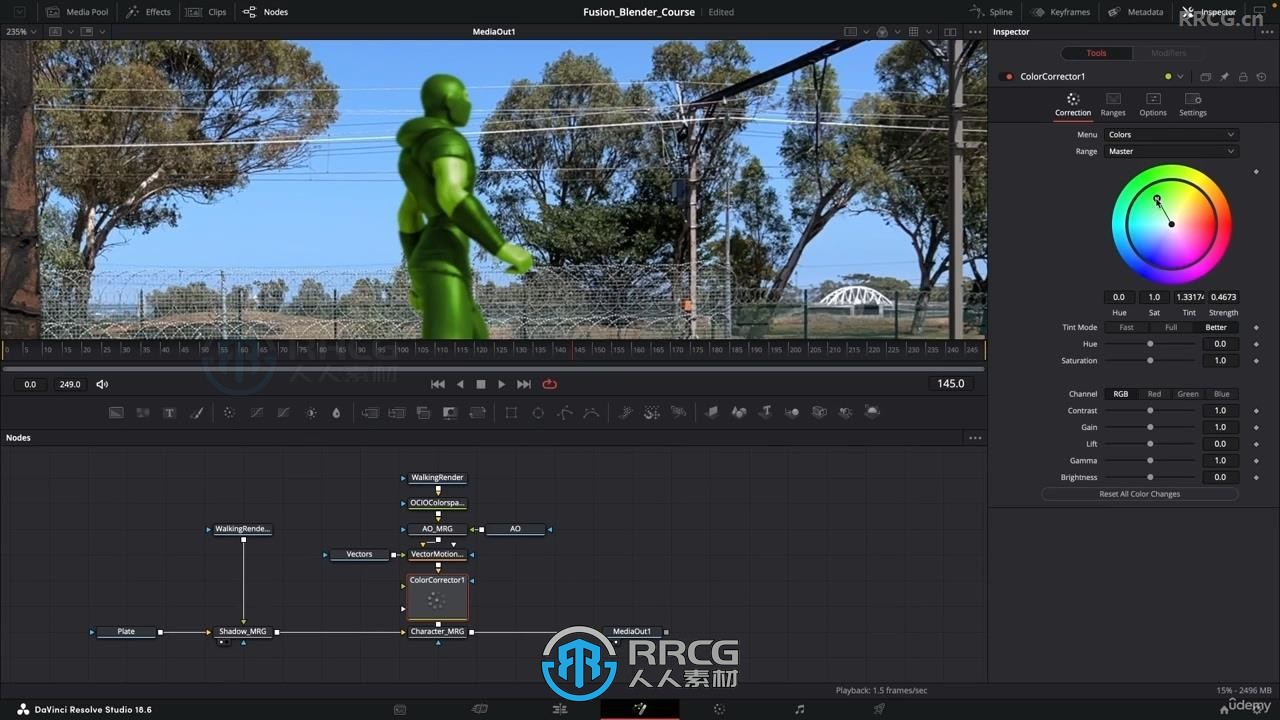
Task: Add a Blur tool from the toolbar
Action: (x=336, y=412)
